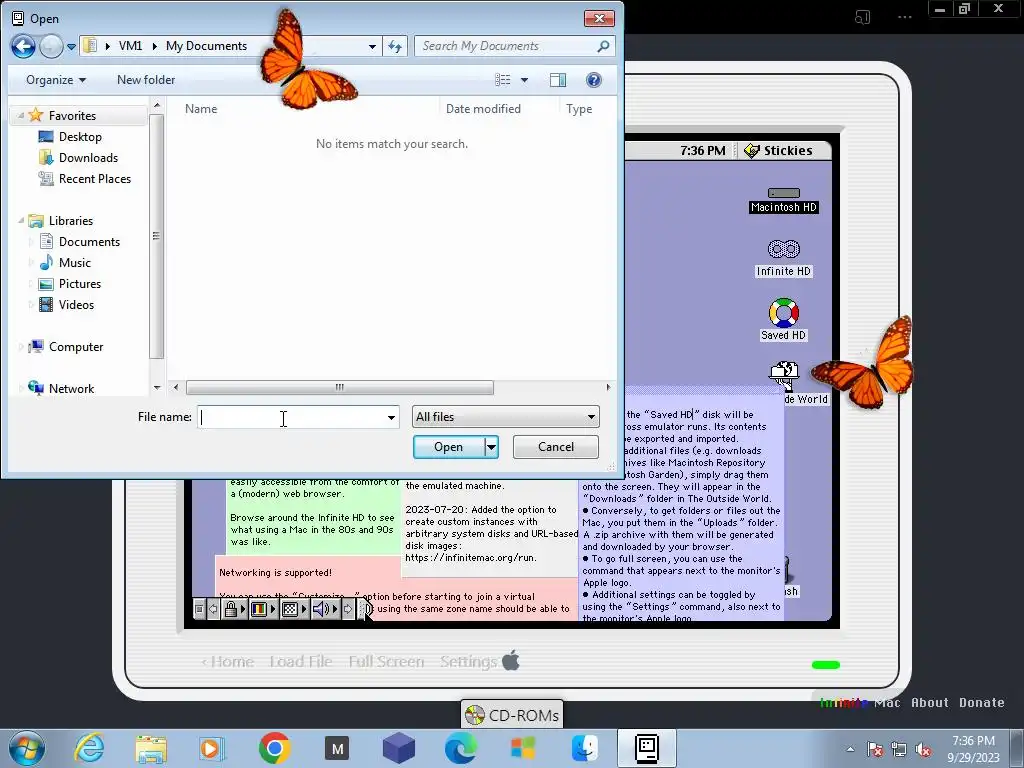
Task: Click Load File below Mac screen
Action: point(301,662)
